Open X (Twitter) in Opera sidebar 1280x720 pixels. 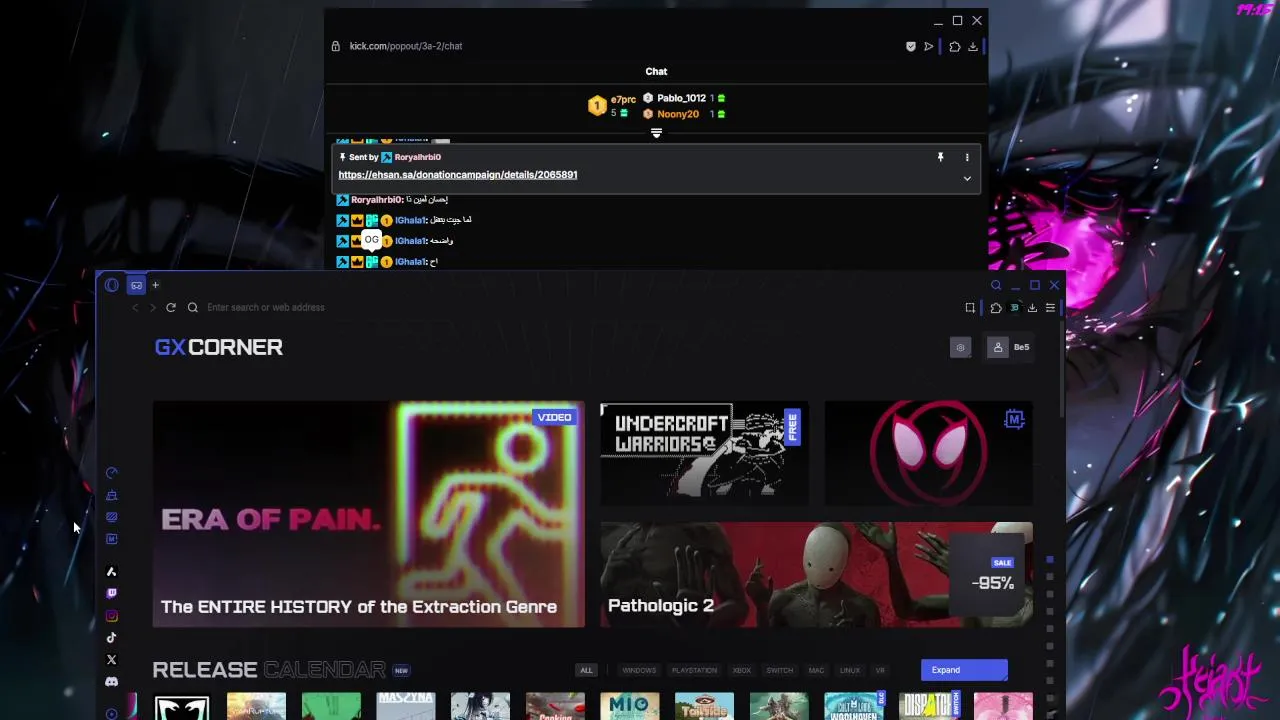point(112,660)
